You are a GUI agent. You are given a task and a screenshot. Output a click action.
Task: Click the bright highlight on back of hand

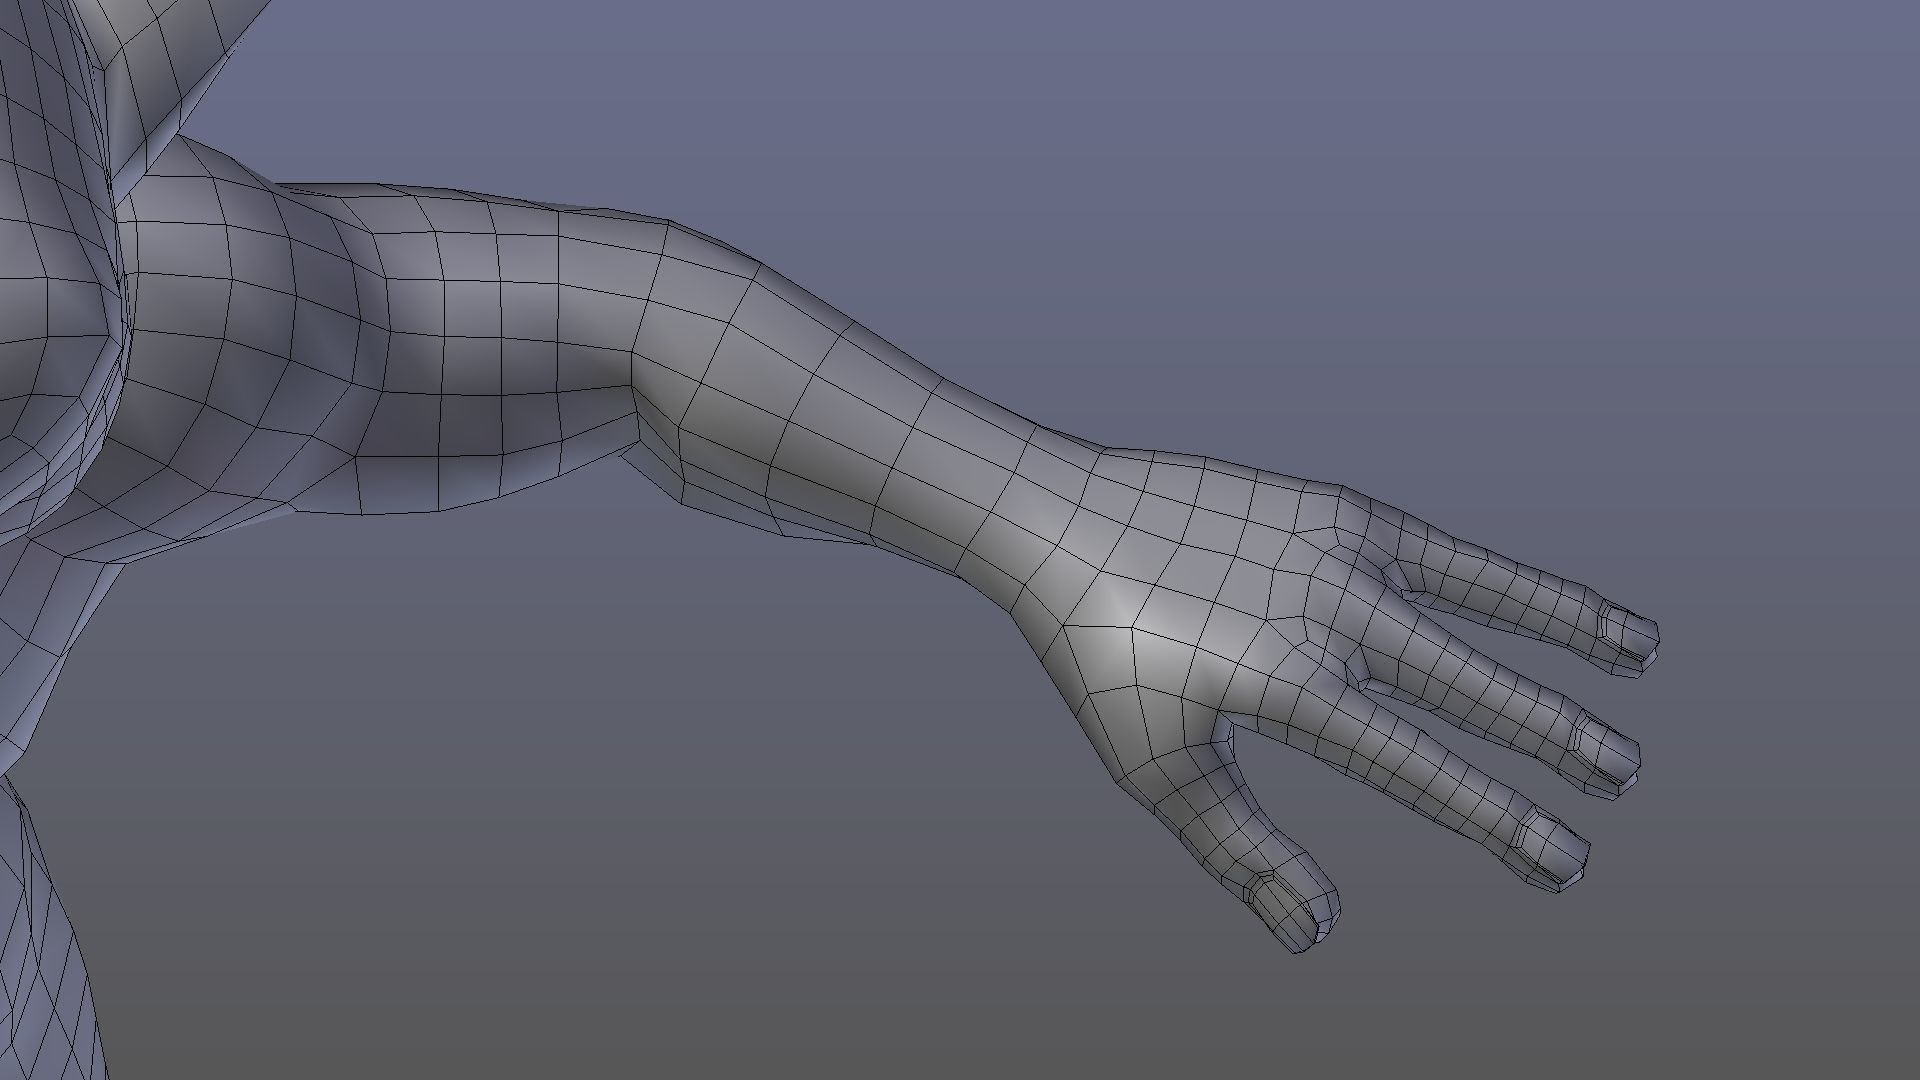1130,612
